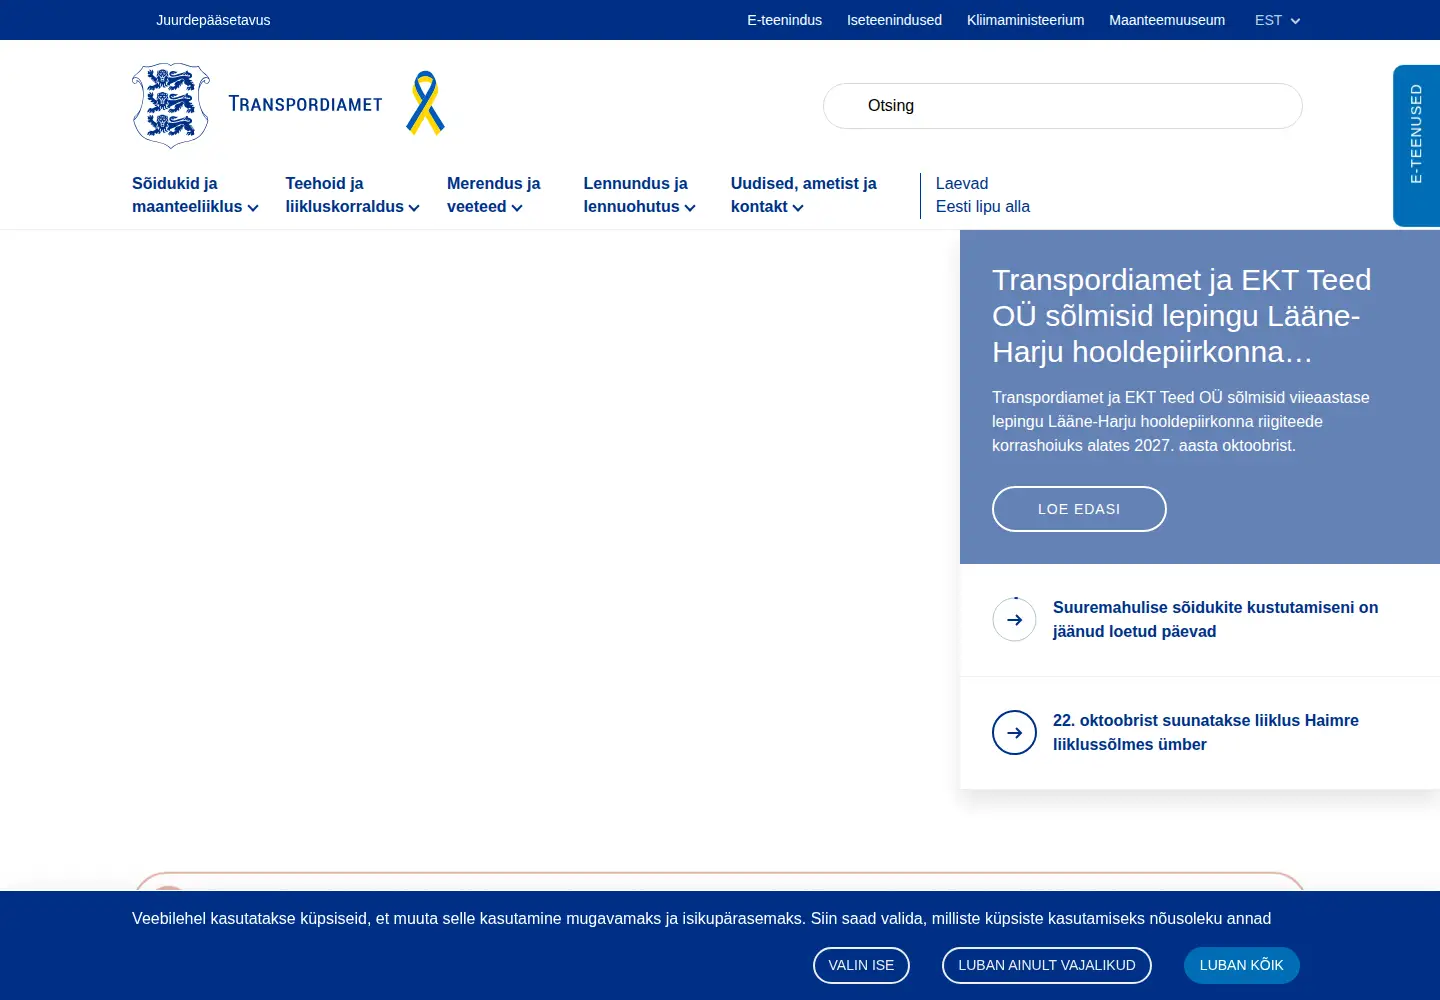1440x1000 pixels.
Task: Open Suuremahulise sõidukite kustutamiseni news link
Action: pyautogui.click(x=1215, y=619)
